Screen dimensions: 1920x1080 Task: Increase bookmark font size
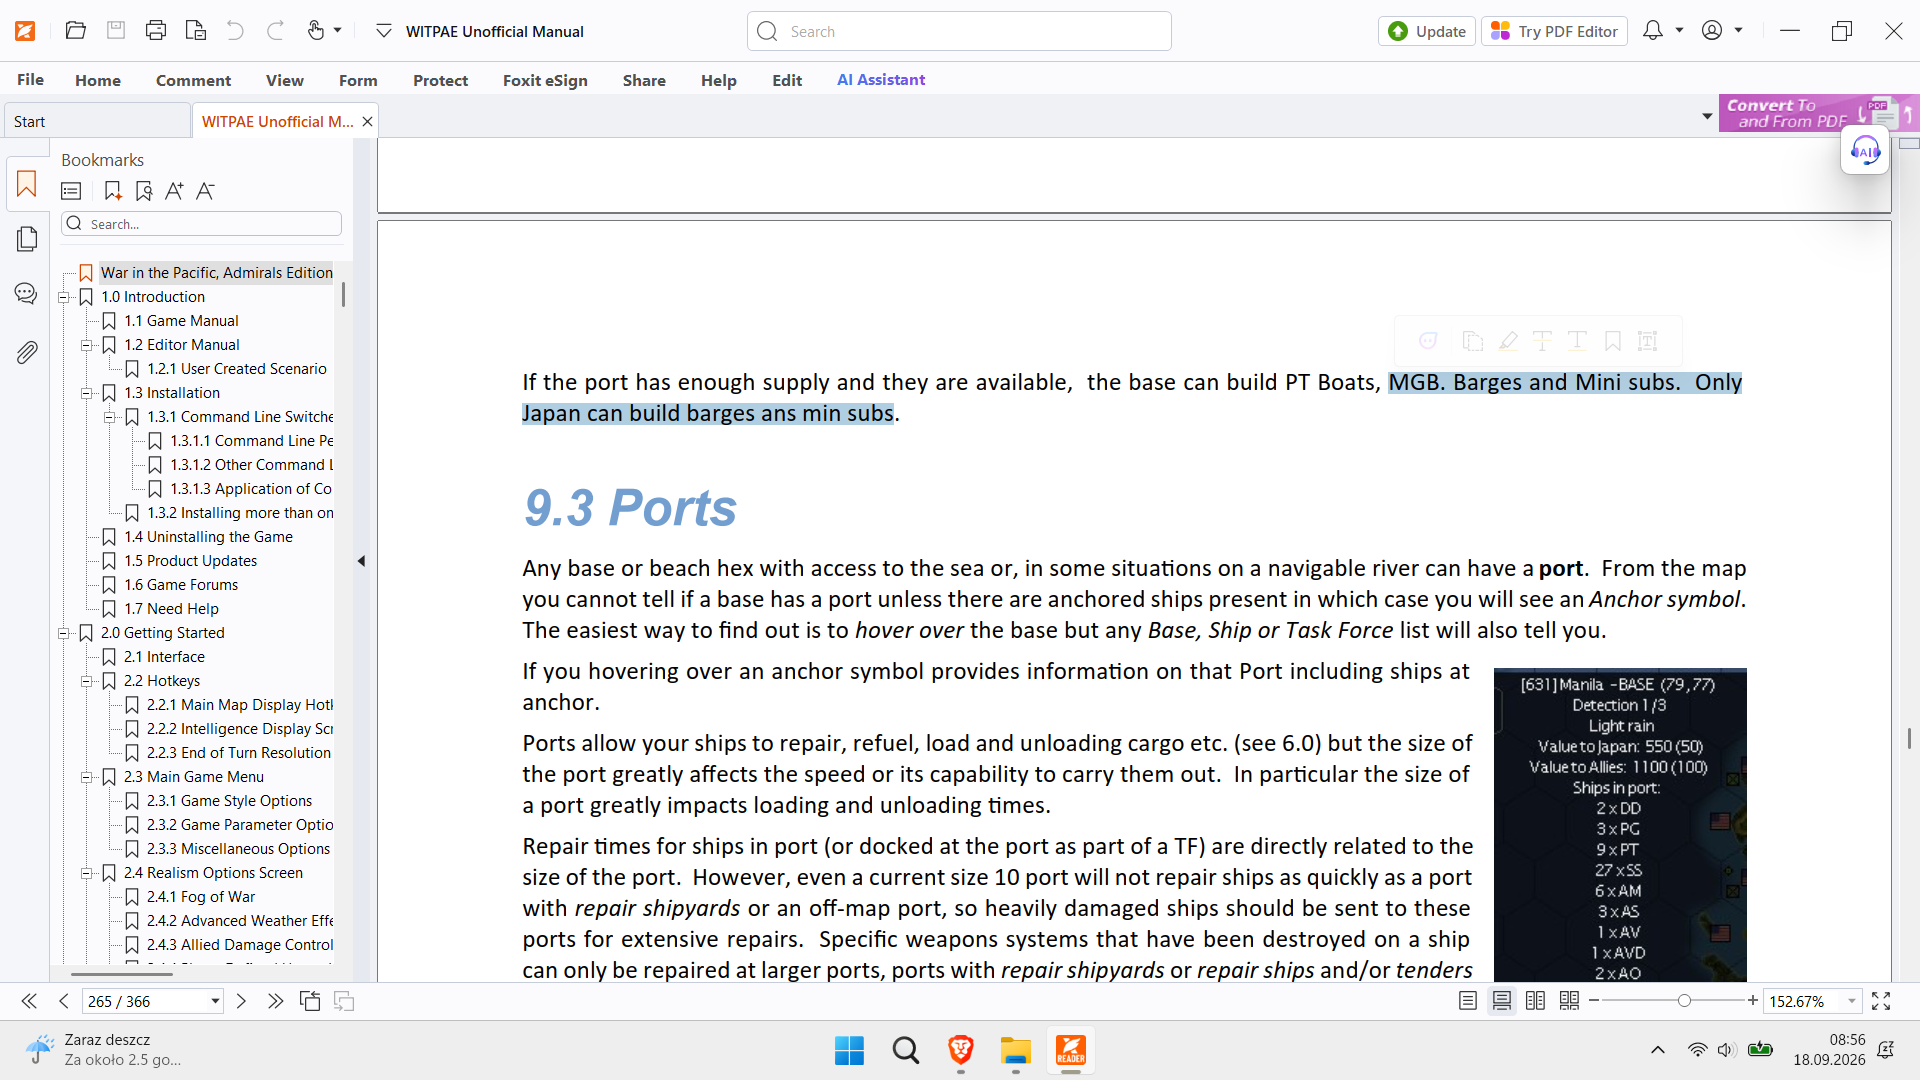click(174, 191)
